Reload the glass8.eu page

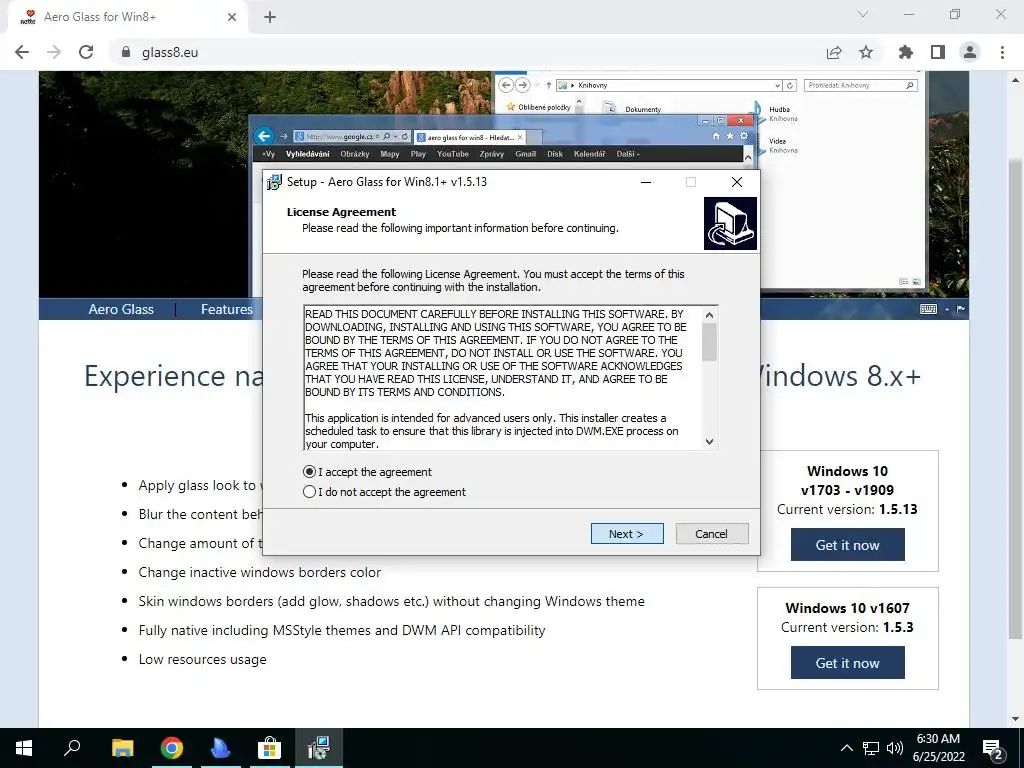pyautogui.click(x=86, y=52)
